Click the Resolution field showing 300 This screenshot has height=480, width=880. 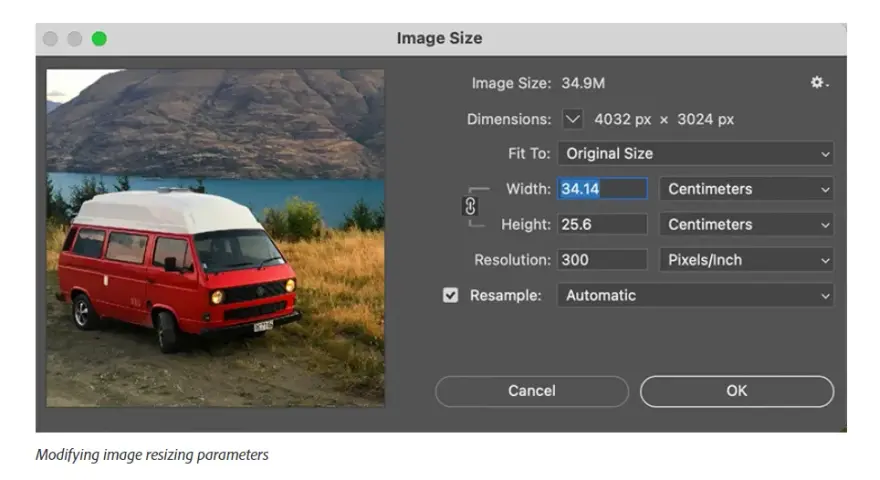pyautogui.click(x=602, y=260)
